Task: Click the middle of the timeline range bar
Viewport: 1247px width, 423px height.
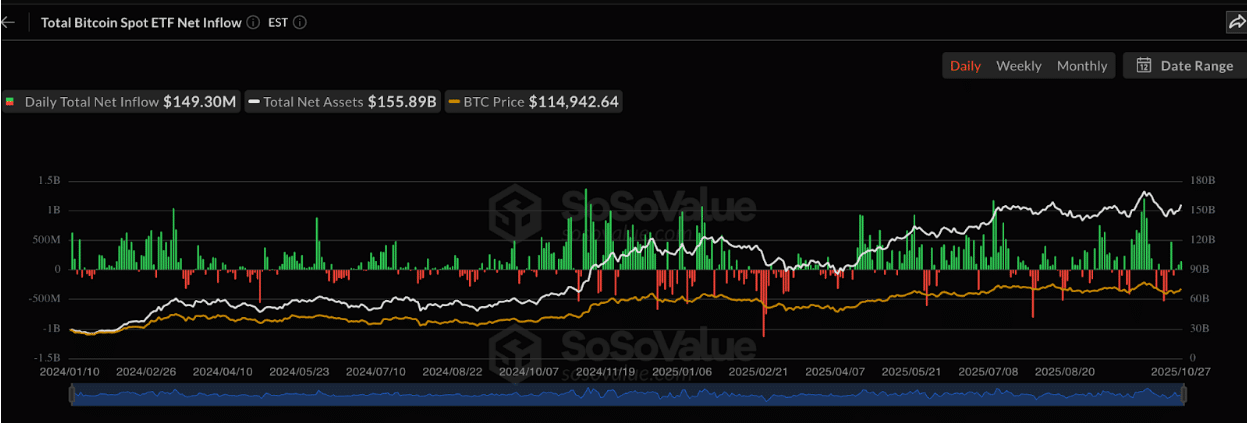Action: point(628,396)
